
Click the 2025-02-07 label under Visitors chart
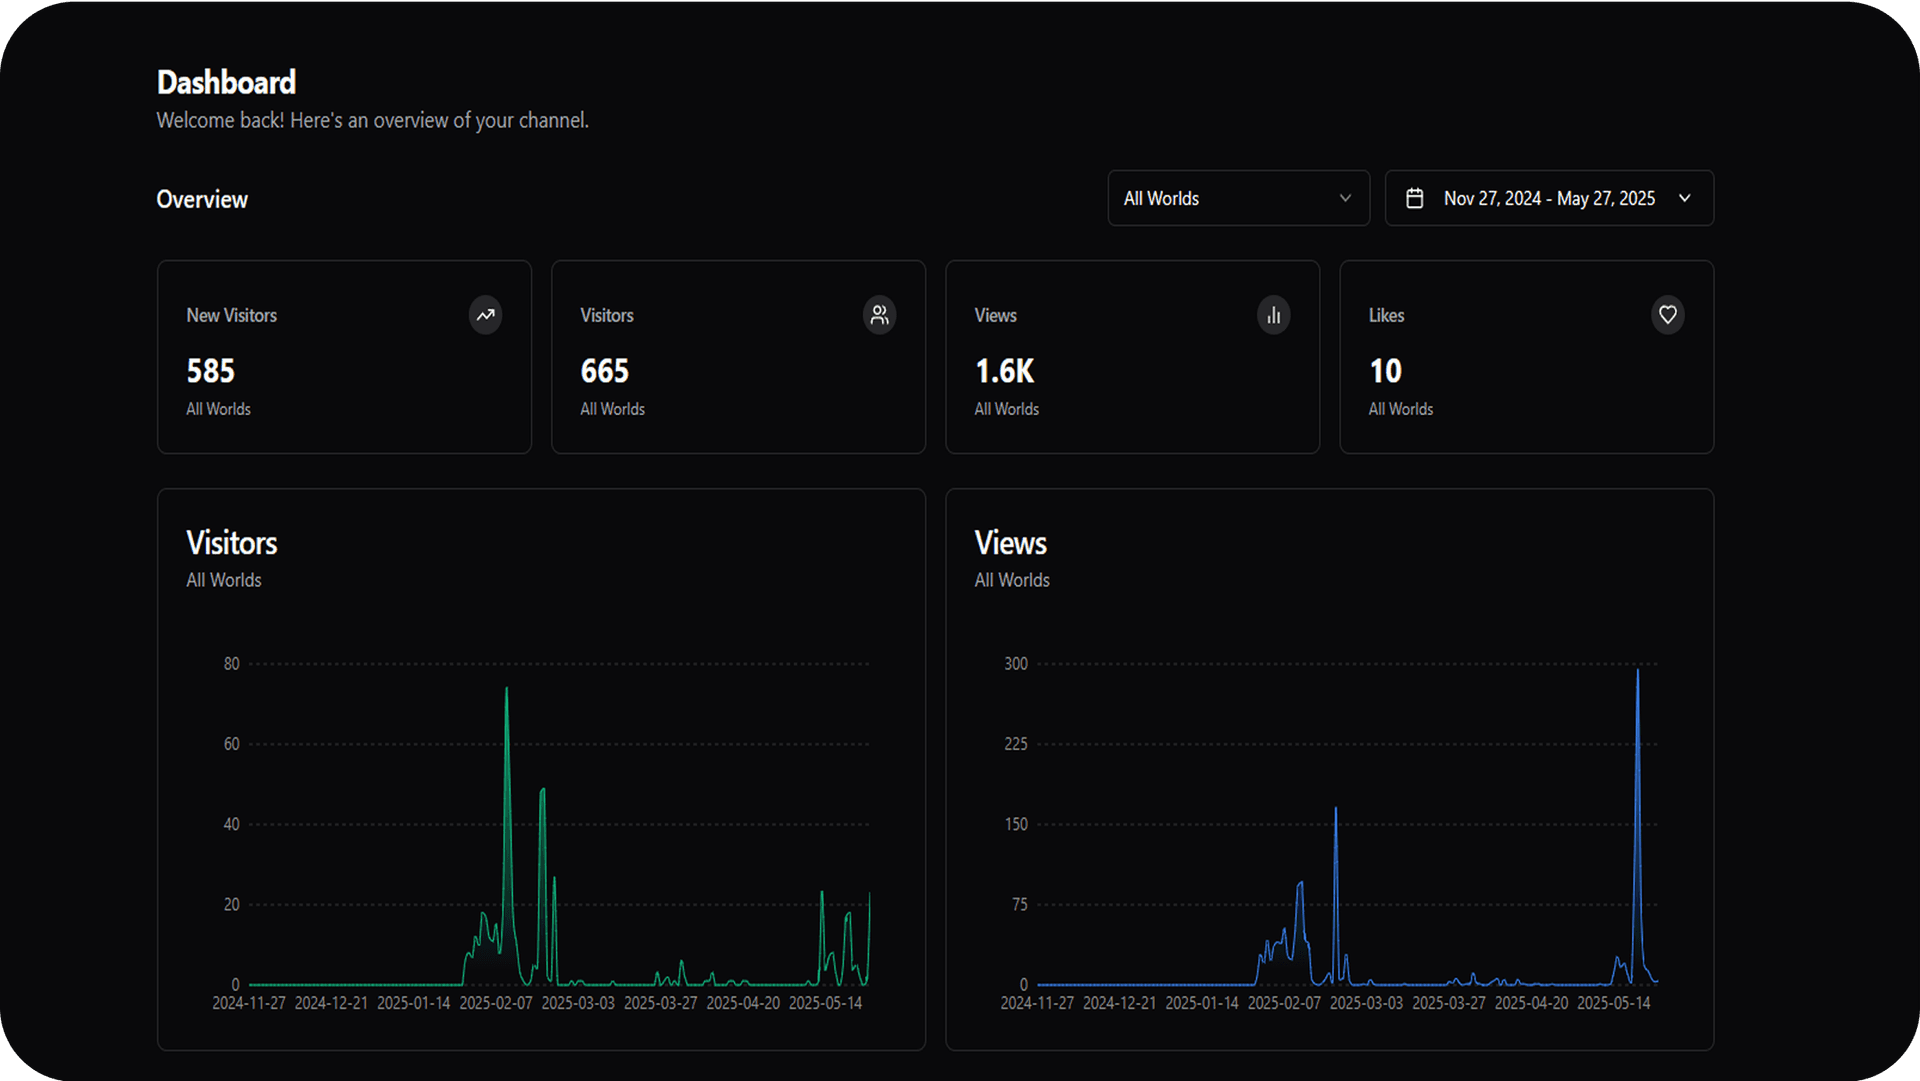[496, 1003]
